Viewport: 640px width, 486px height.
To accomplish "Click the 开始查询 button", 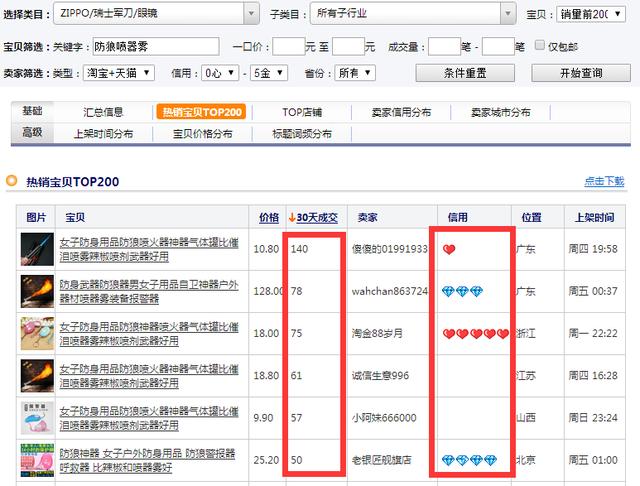I will click(581, 73).
